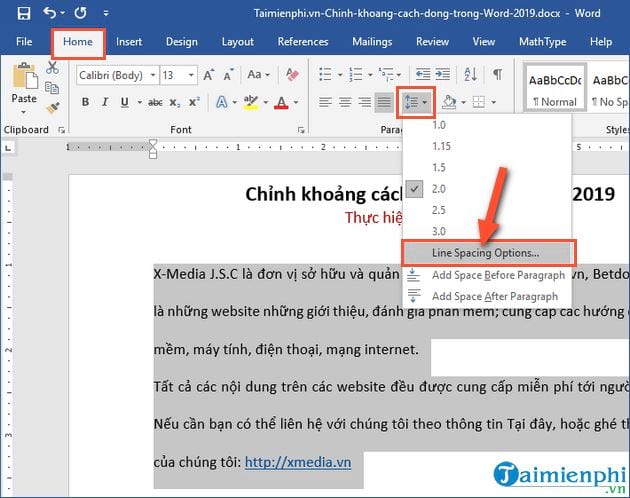Align text right
This screenshot has height=498, width=630.
[364, 102]
